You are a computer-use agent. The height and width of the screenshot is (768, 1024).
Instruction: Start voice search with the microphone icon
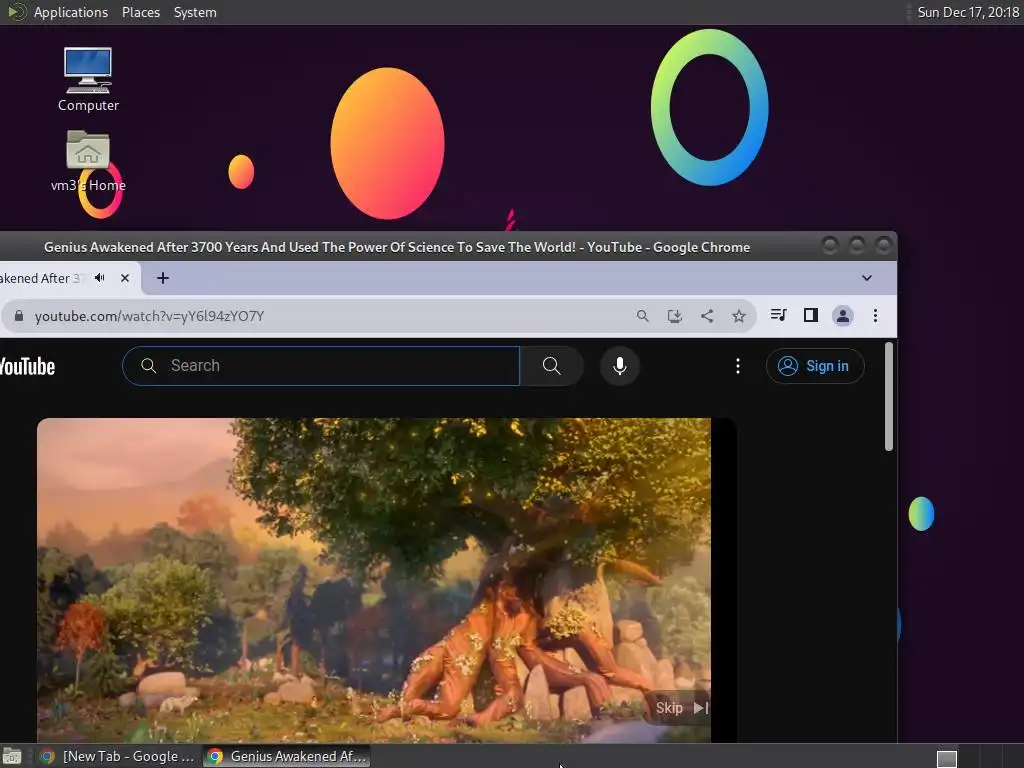[x=620, y=366]
